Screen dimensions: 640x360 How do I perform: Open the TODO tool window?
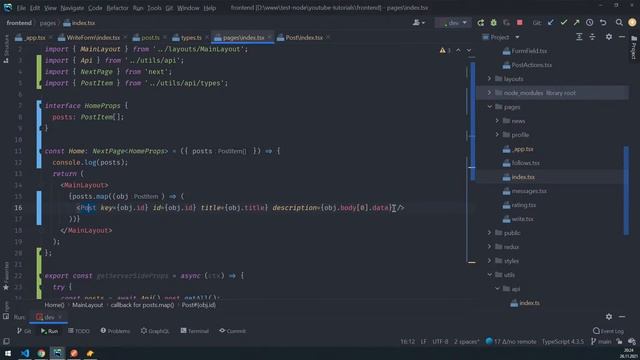[79, 331]
